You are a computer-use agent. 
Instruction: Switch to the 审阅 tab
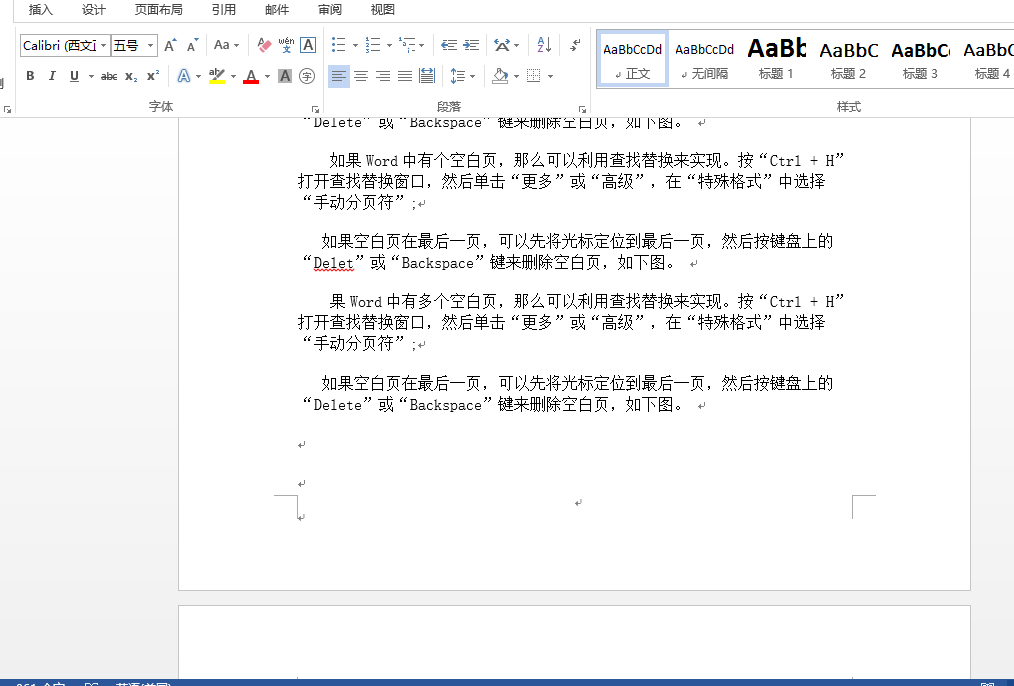pos(330,10)
